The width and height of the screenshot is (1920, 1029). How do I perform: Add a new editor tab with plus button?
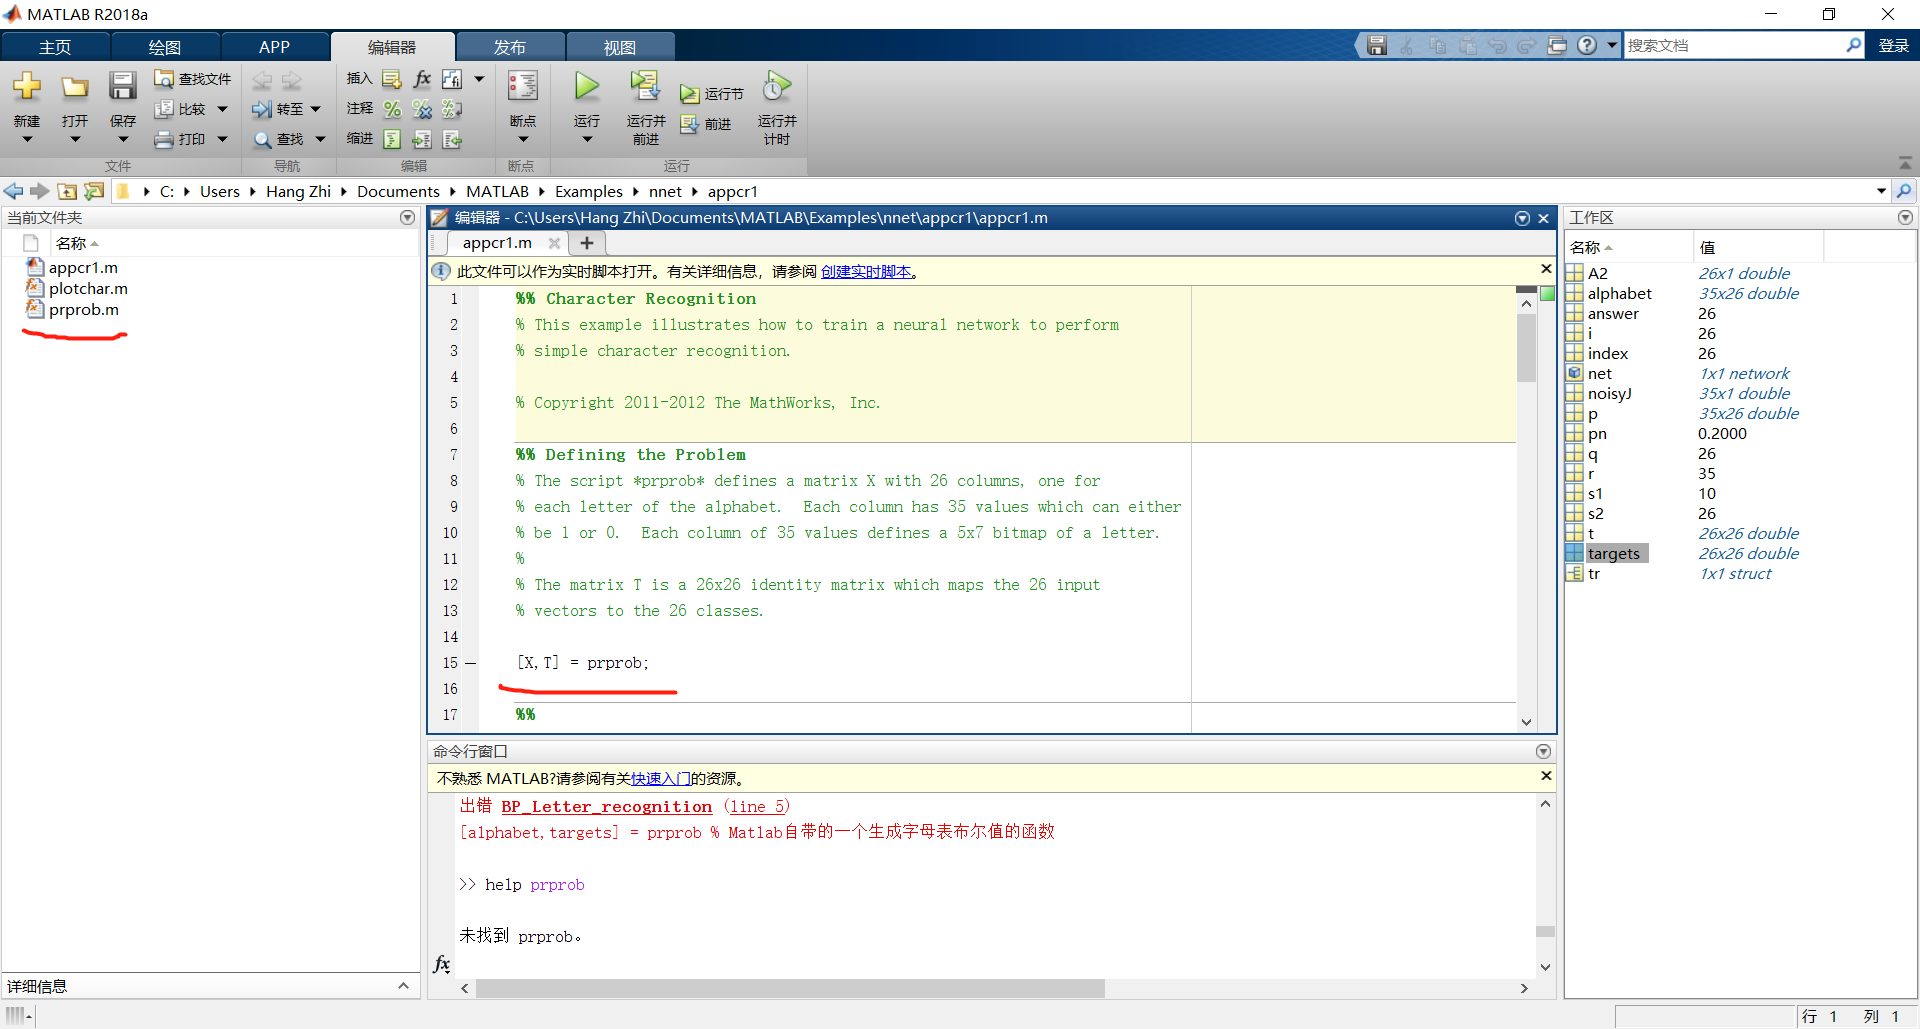(x=587, y=243)
